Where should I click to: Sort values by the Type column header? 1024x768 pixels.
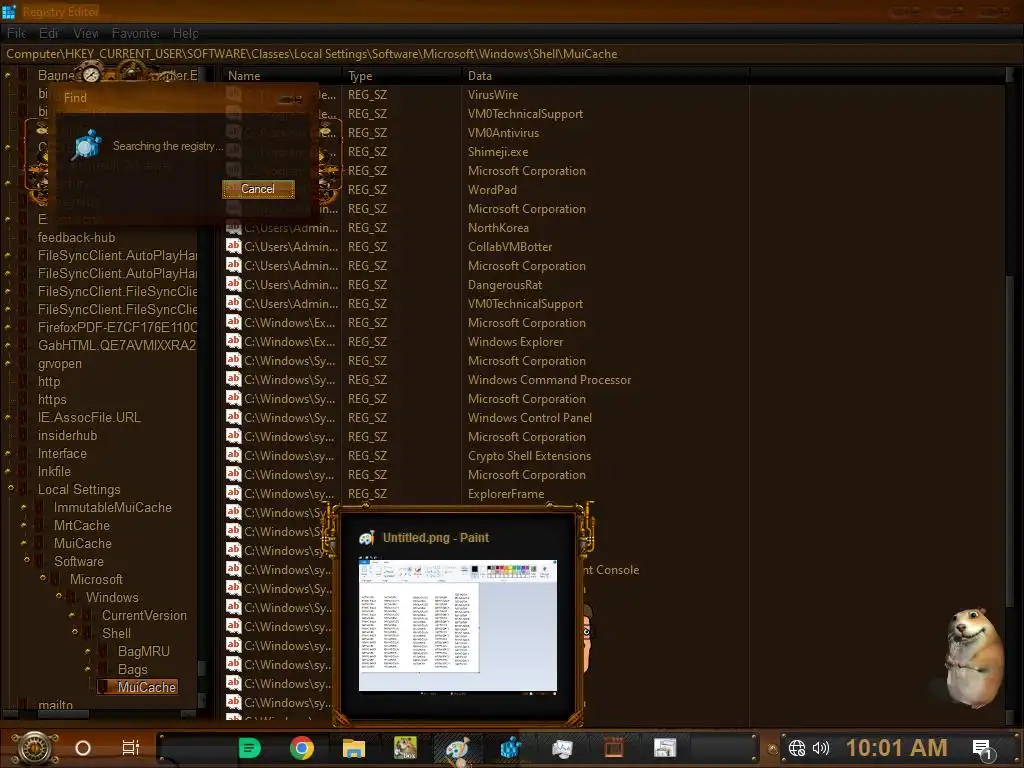[401, 76]
